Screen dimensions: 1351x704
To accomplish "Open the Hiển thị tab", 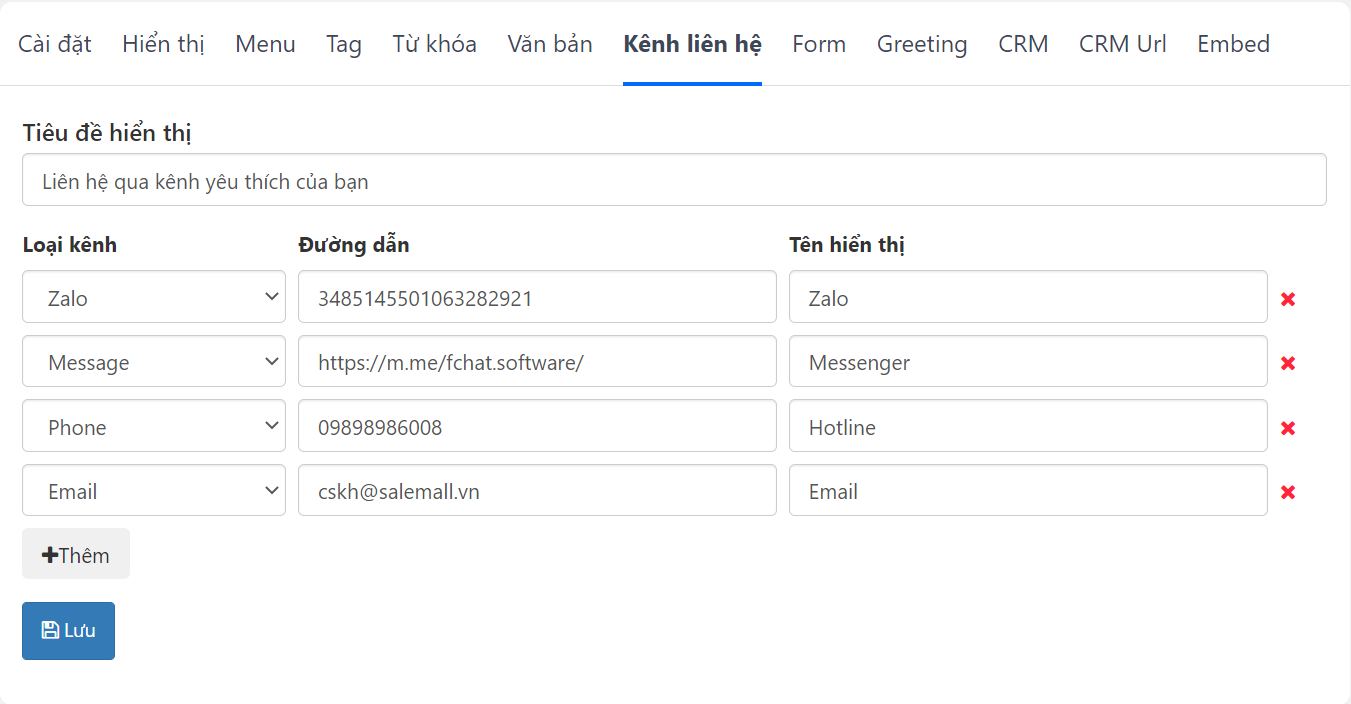I will pos(164,44).
